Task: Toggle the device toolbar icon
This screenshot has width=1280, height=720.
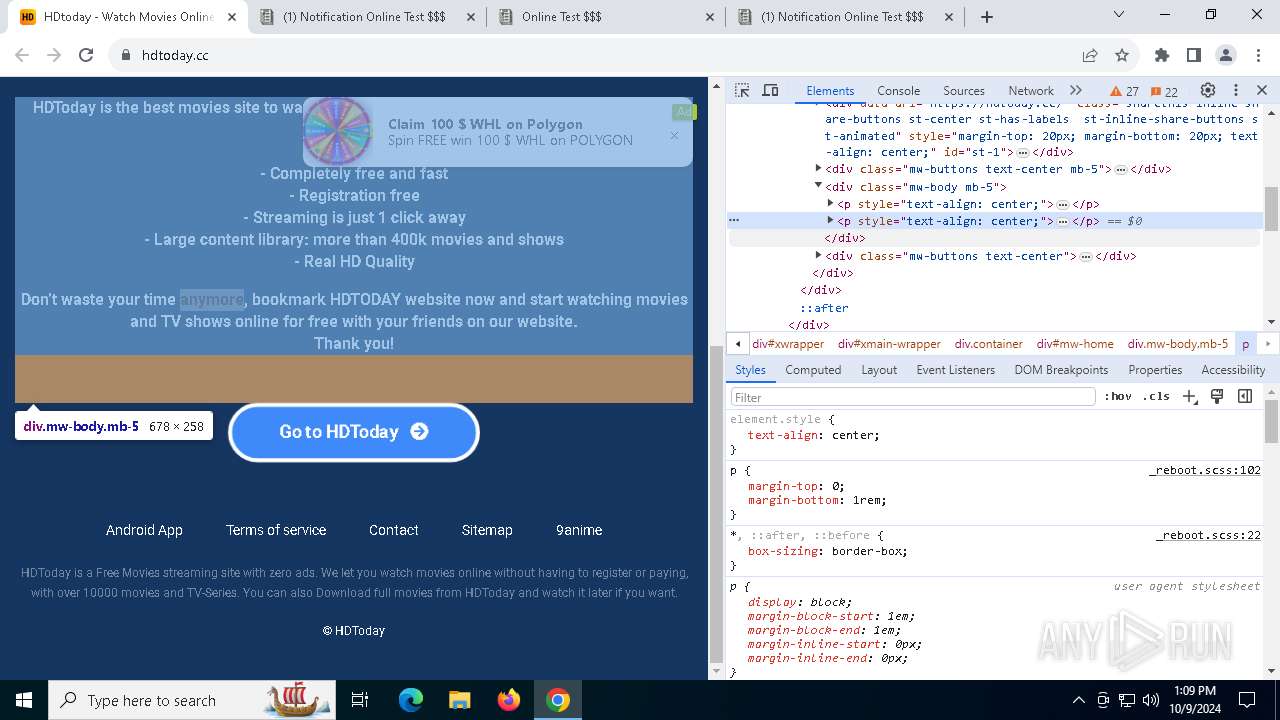Action: (770, 90)
